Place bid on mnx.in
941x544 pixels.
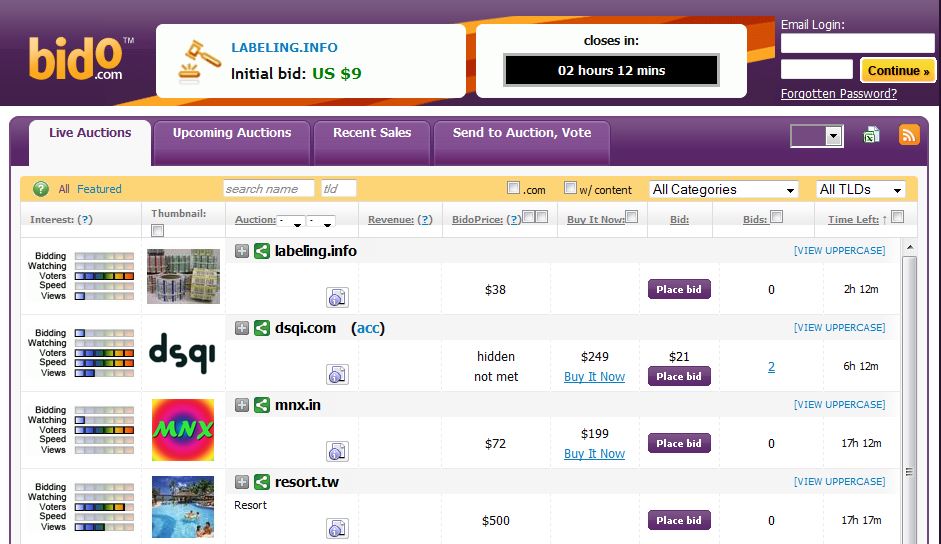(679, 443)
